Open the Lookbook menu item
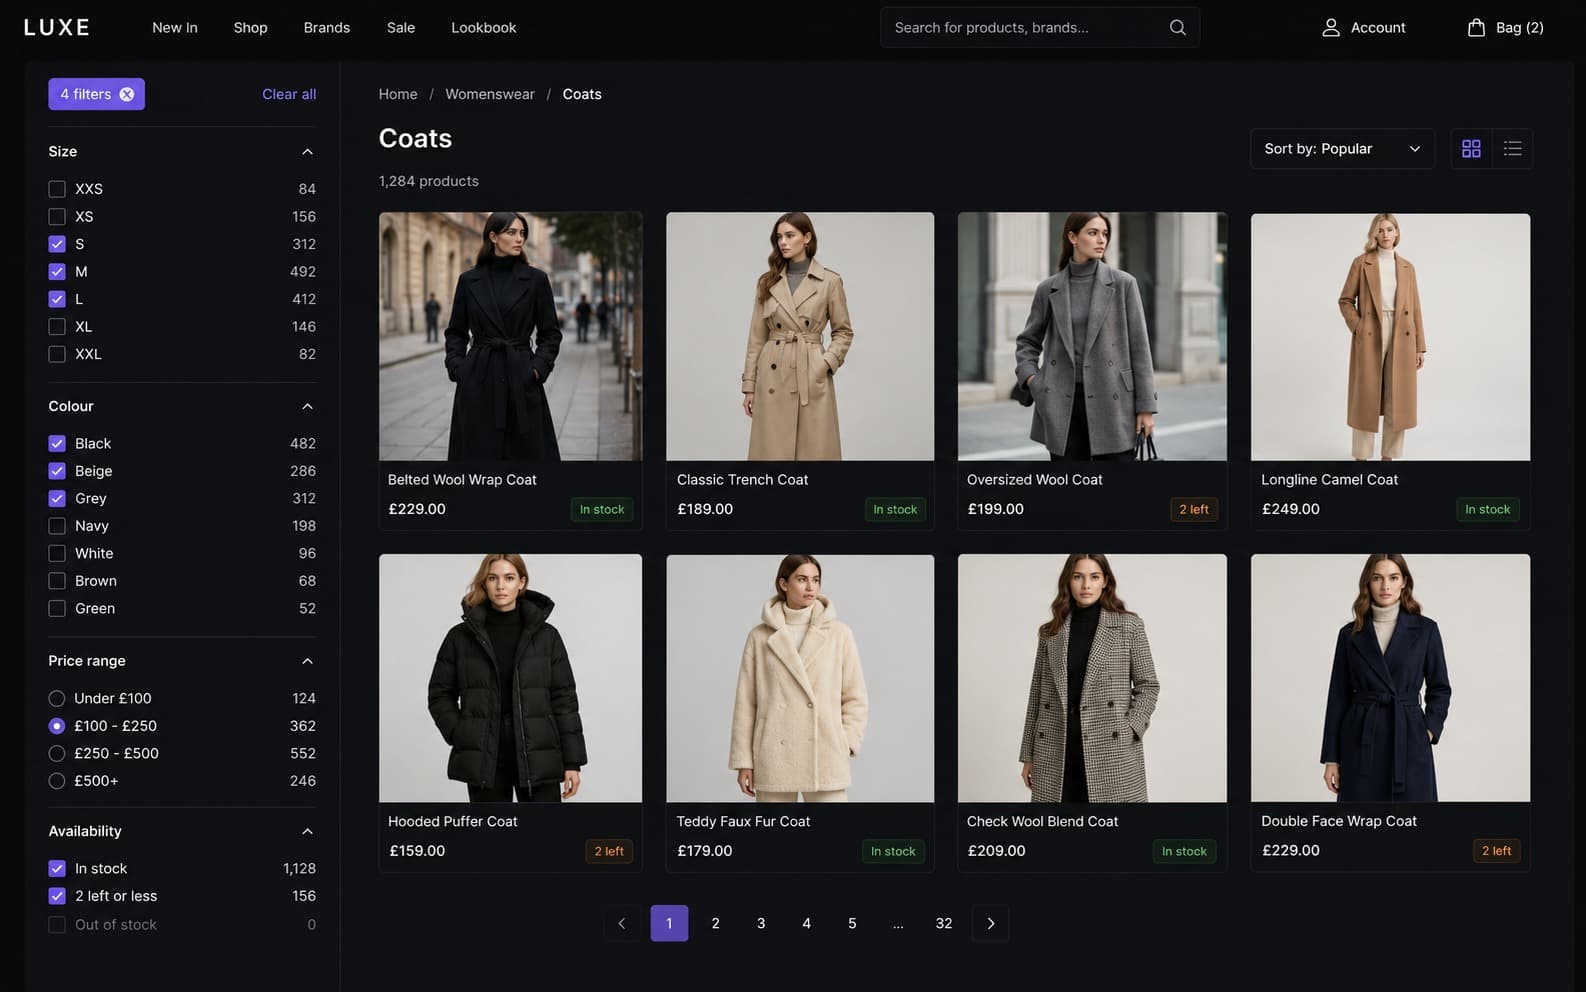Screen dimensions: 1586x992 pos(484,28)
